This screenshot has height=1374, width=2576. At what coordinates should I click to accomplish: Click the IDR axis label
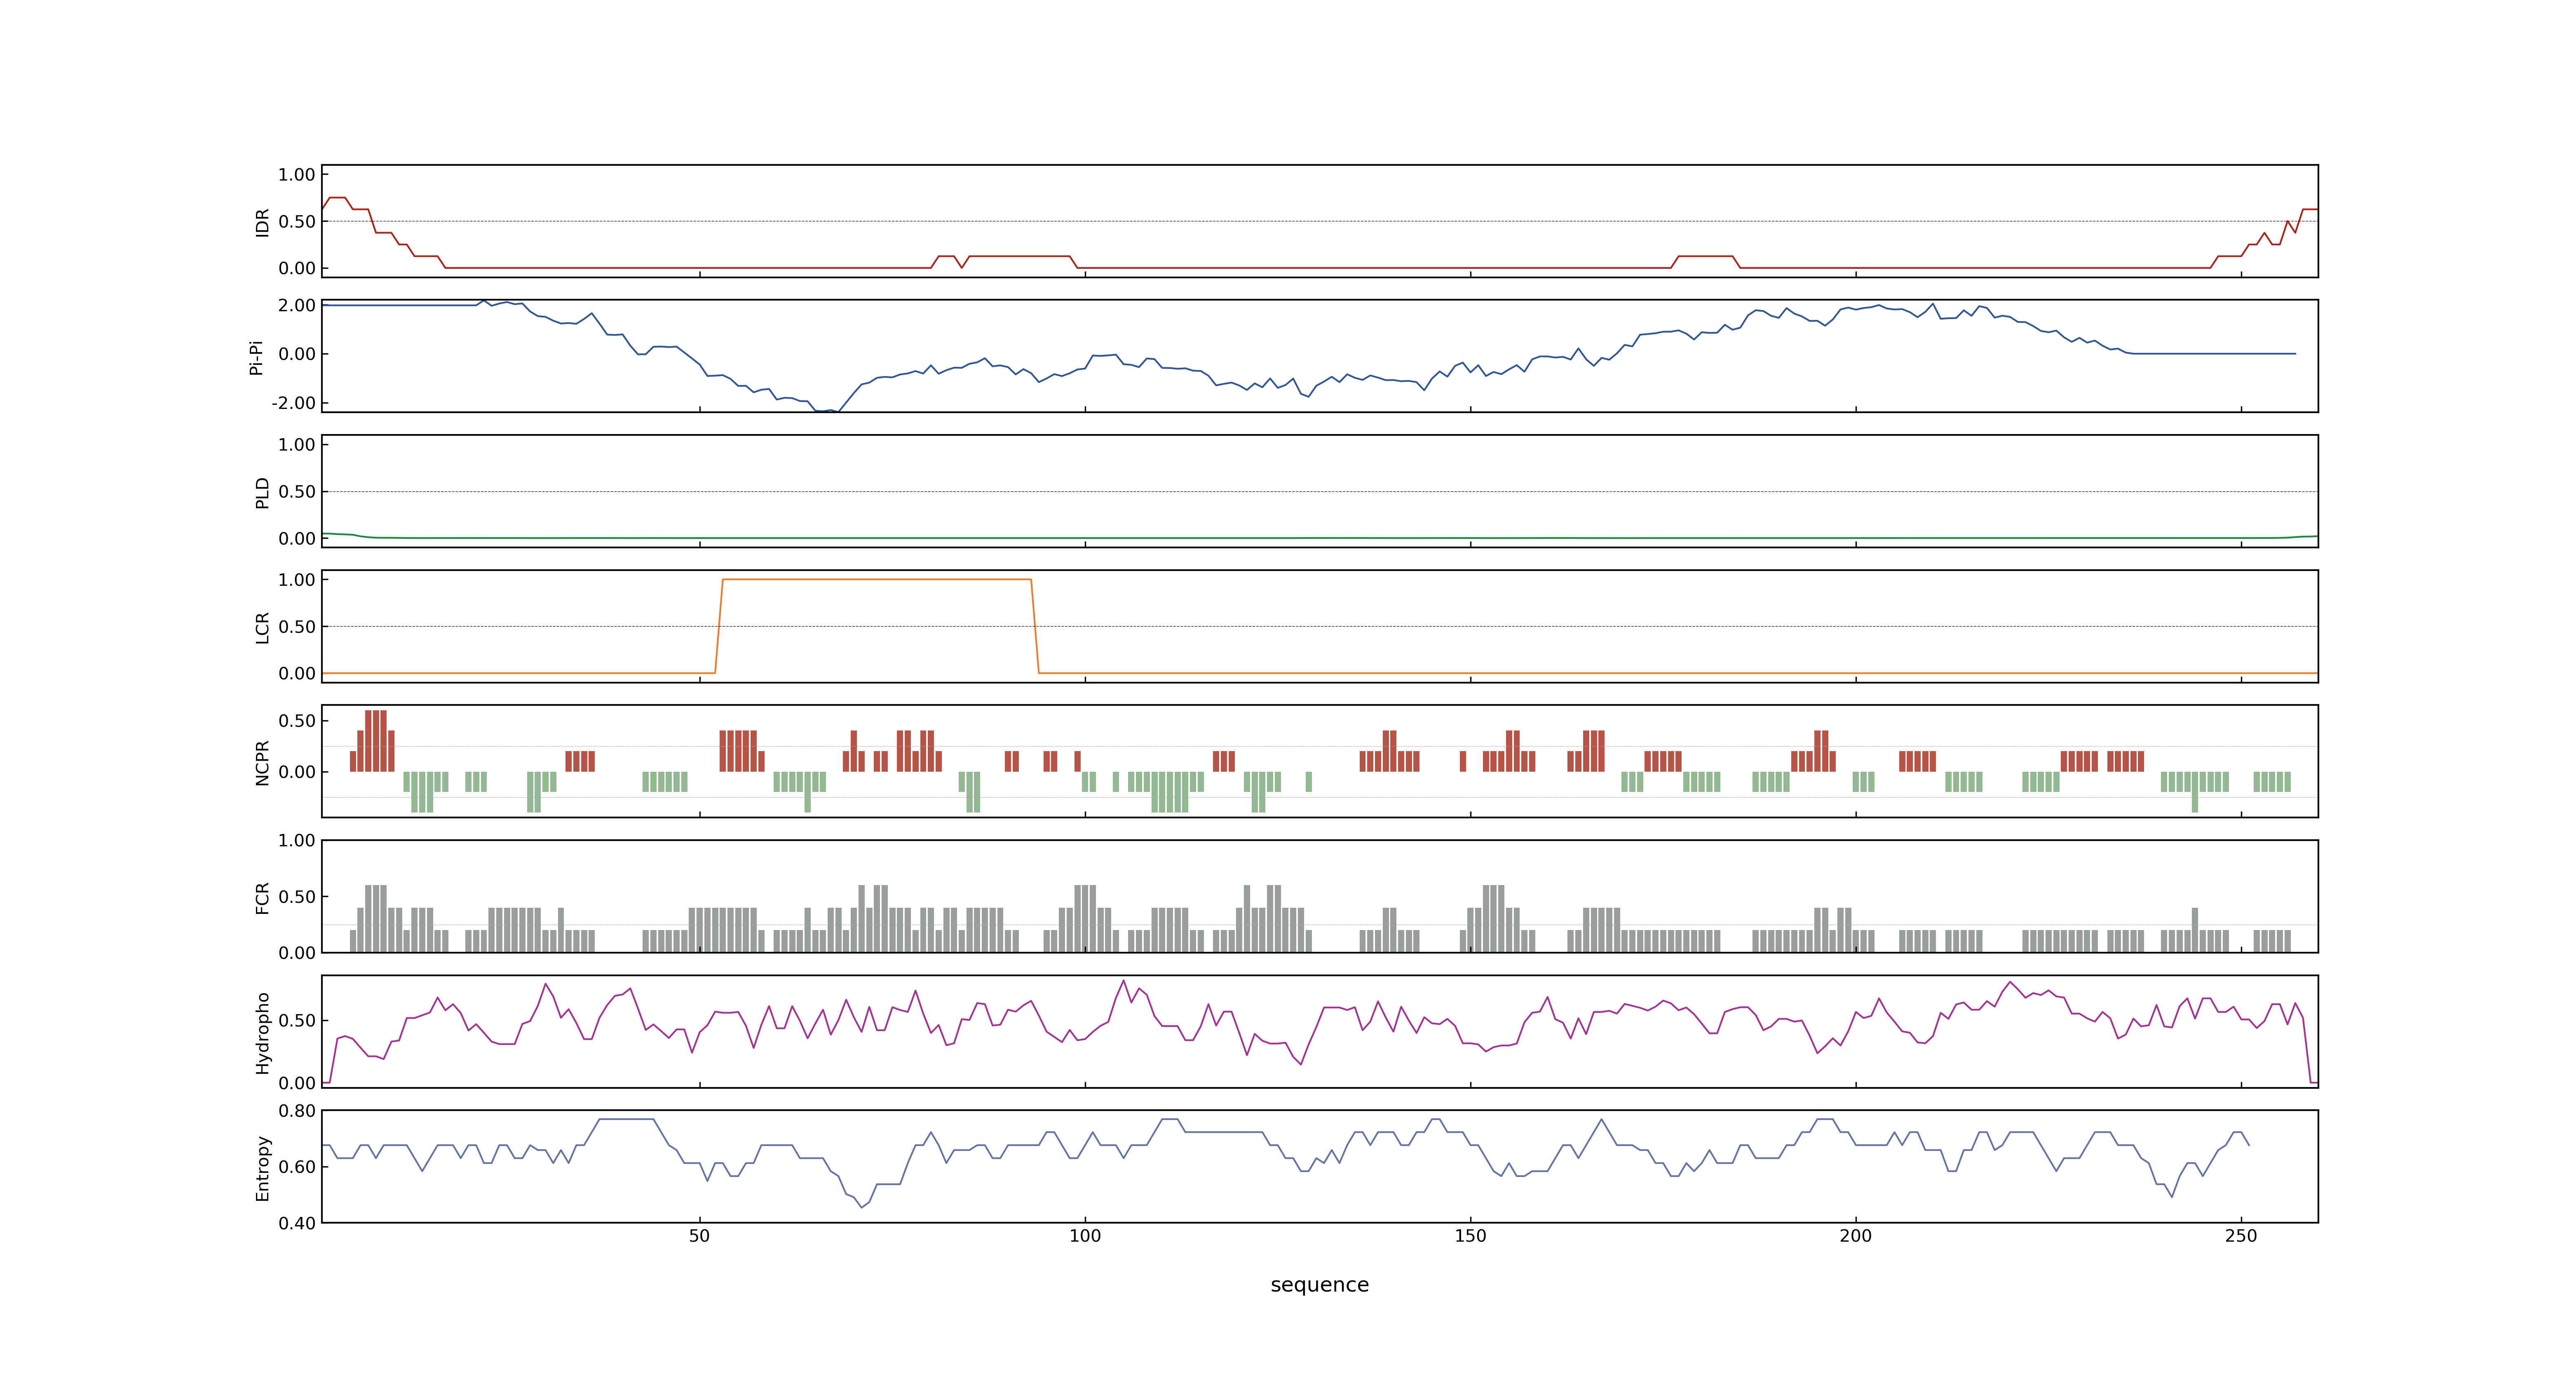[262, 222]
